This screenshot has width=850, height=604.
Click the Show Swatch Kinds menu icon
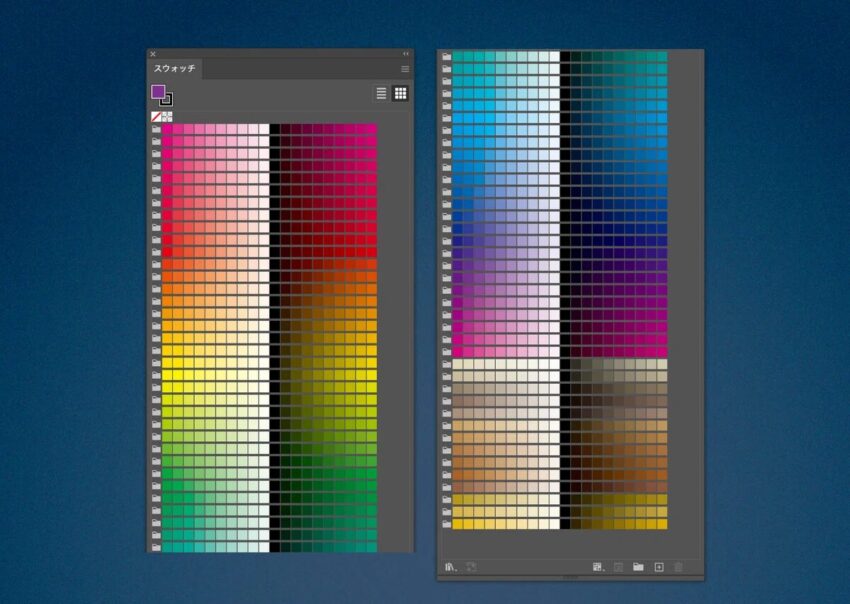tap(597, 567)
